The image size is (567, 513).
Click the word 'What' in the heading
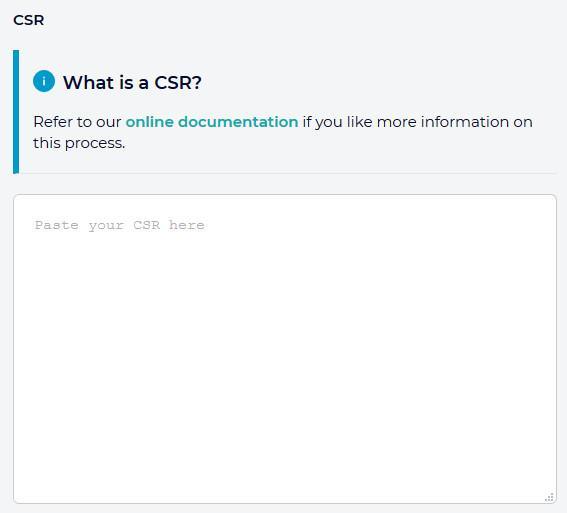89,82
